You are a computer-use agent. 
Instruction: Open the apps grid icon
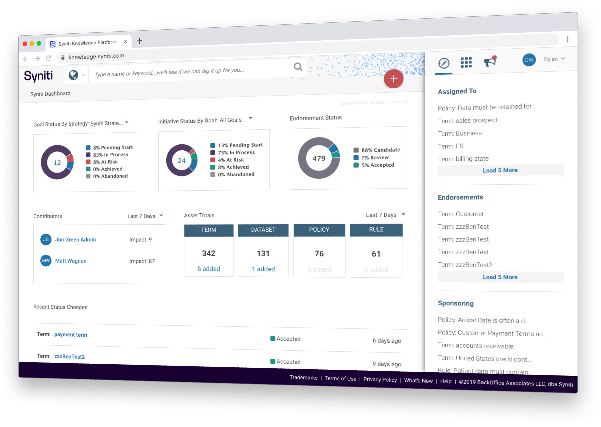pos(467,62)
